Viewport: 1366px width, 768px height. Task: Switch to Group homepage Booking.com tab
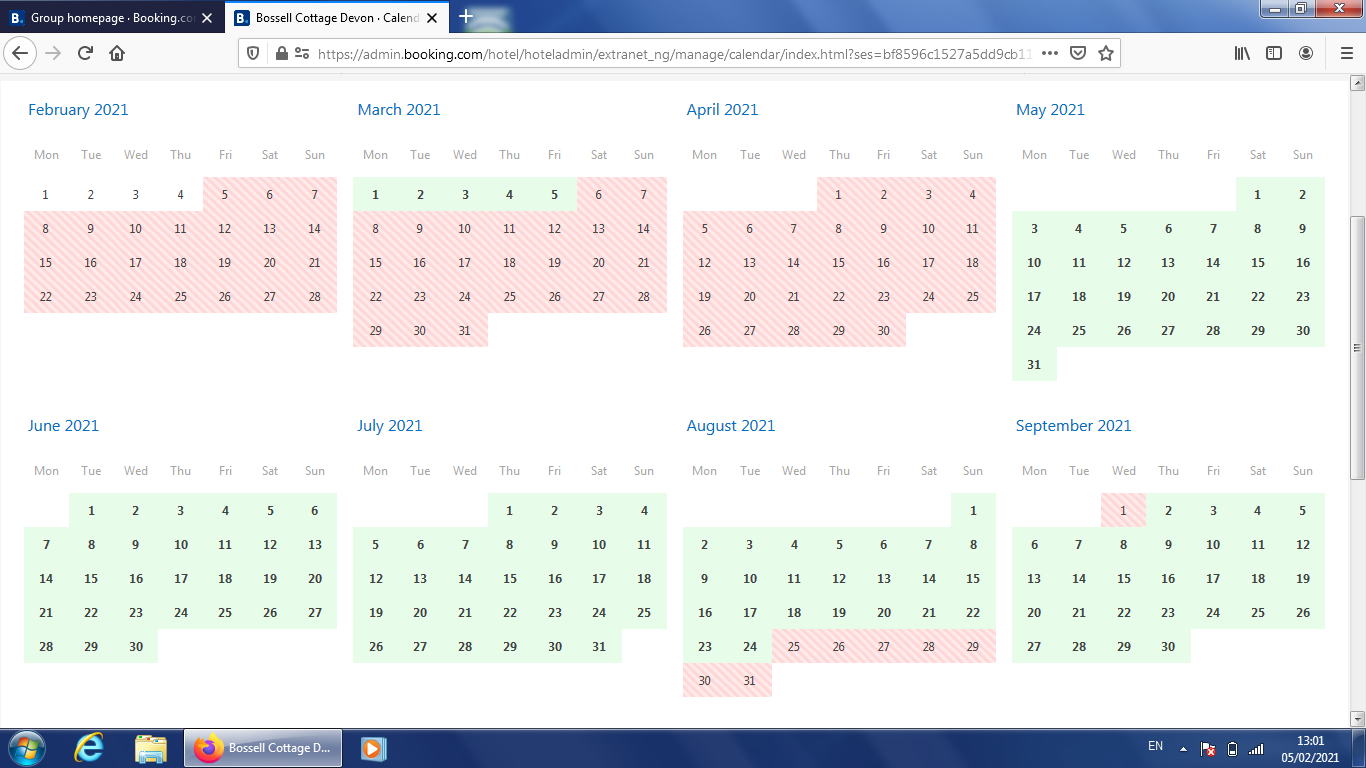[x=112, y=18]
